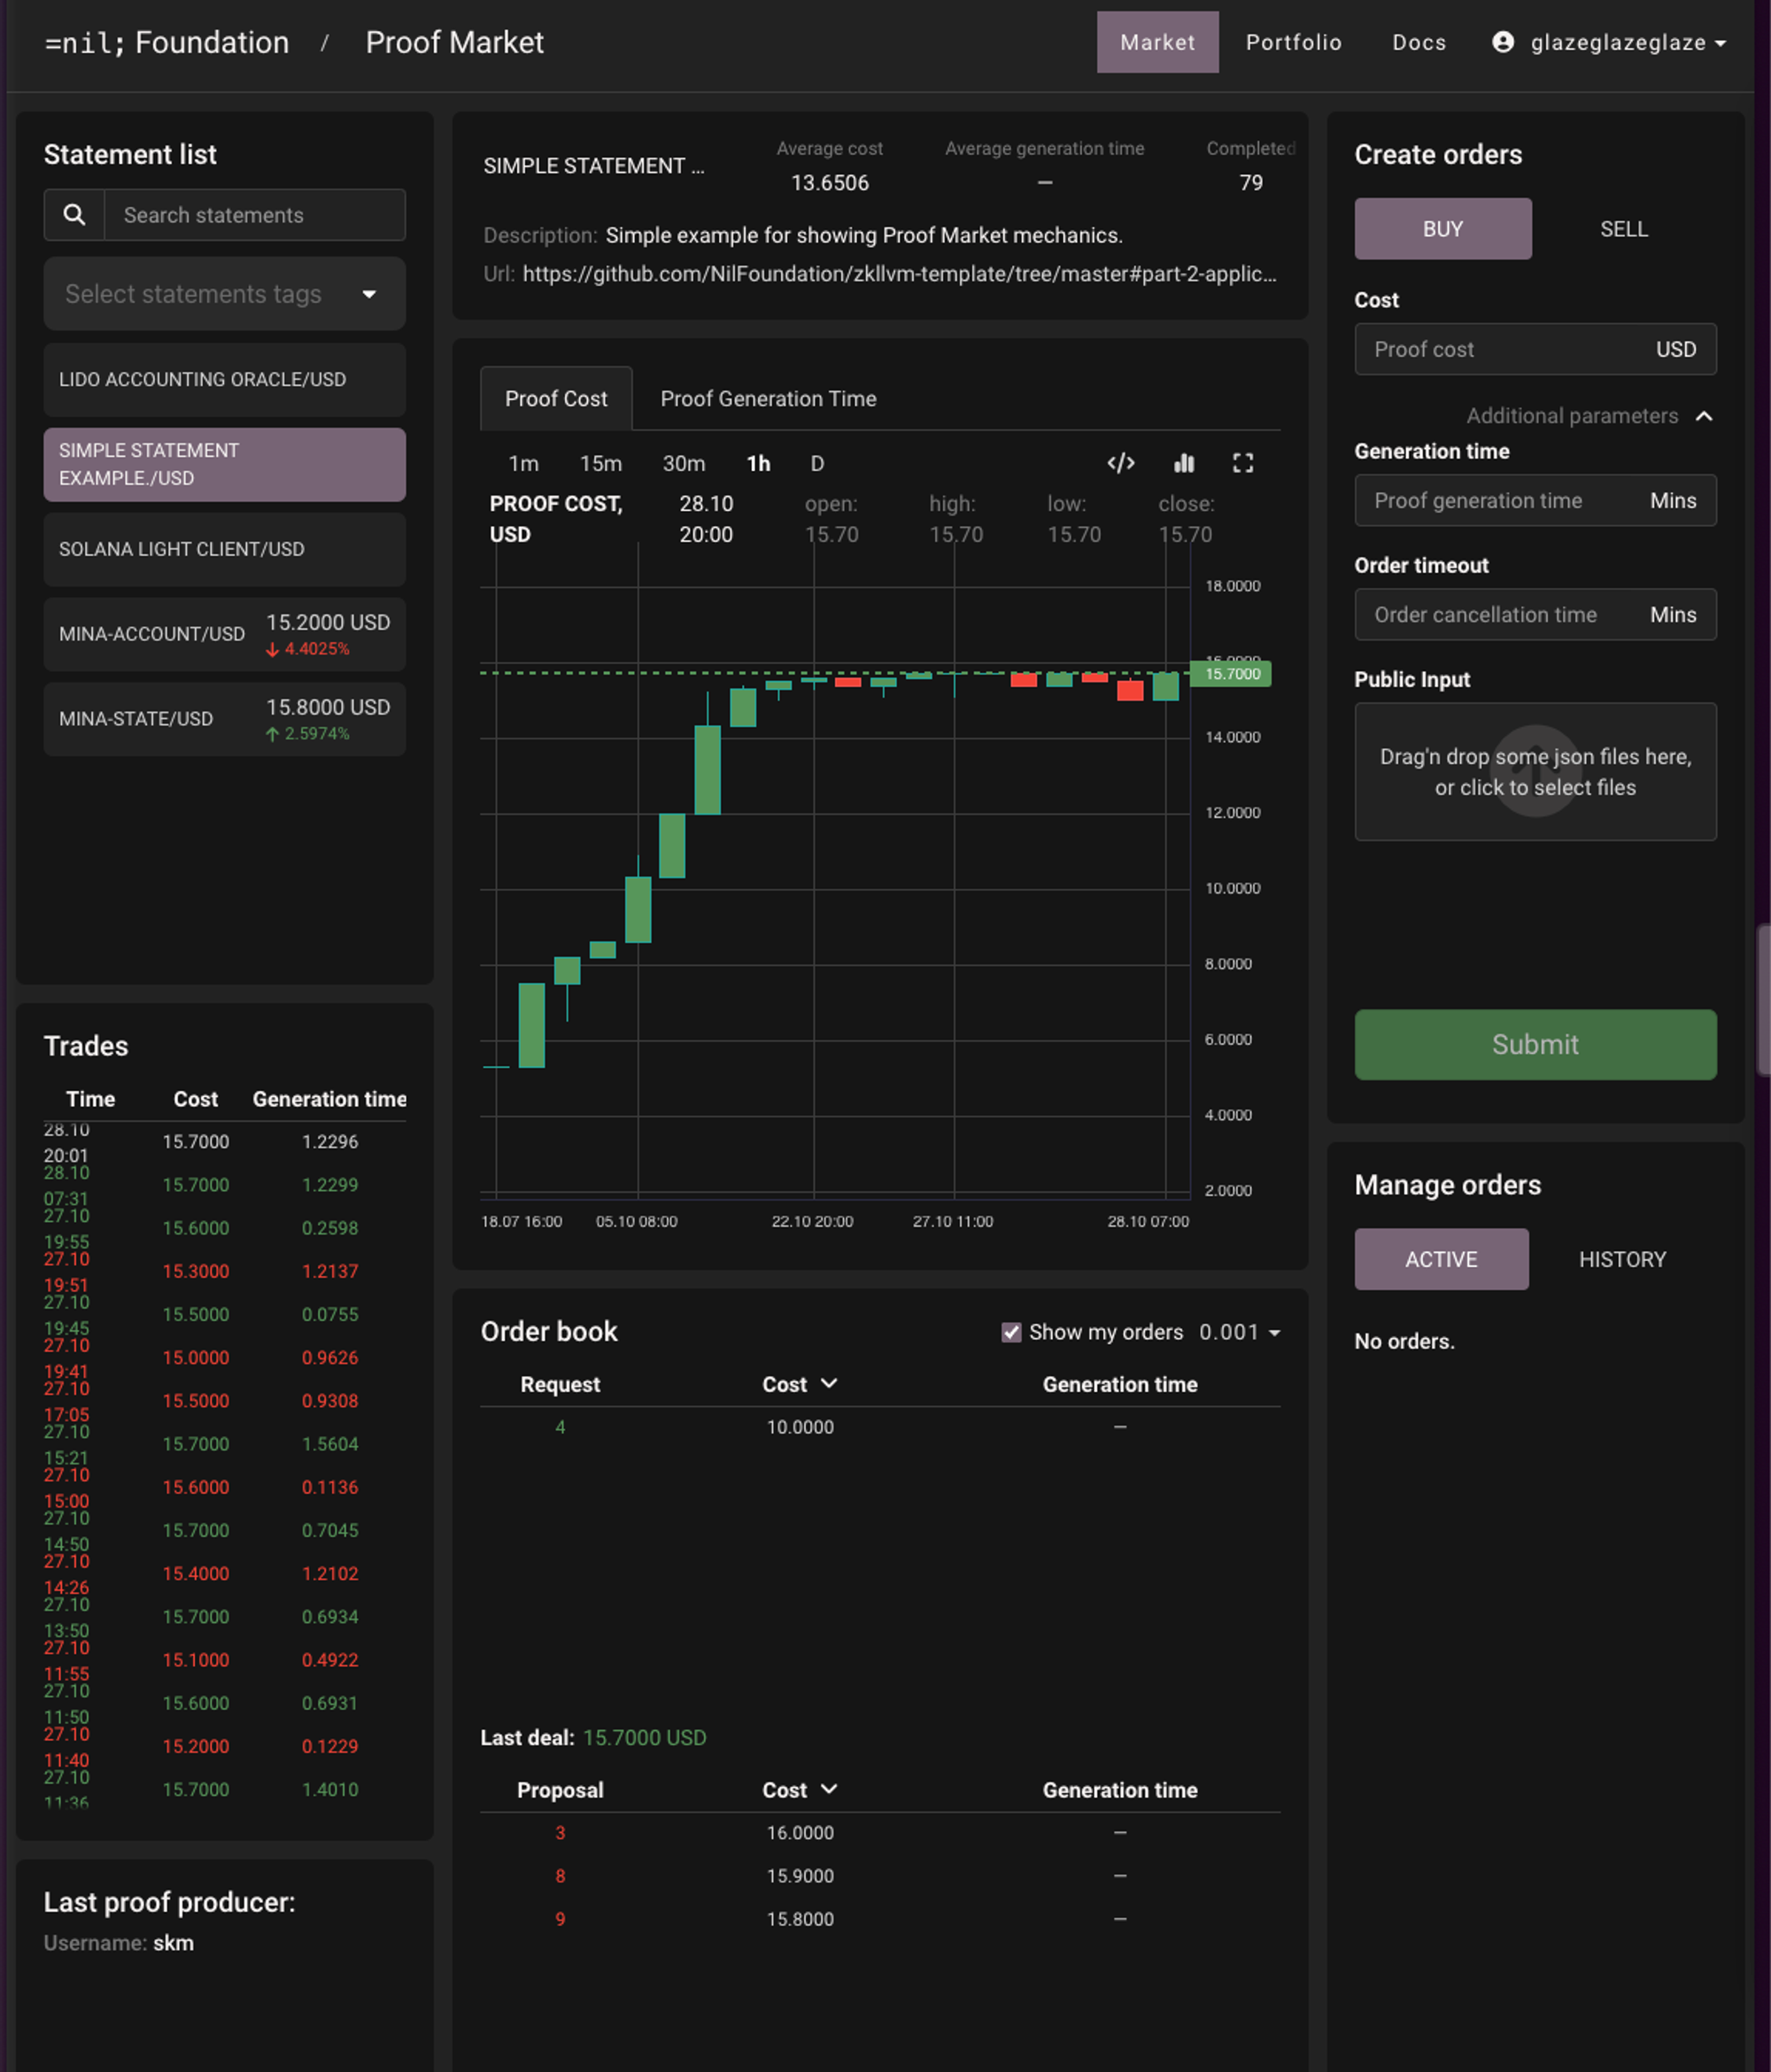Collapse the Additional parameters section
The width and height of the screenshot is (1771, 2072).
[x=1704, y=416]
